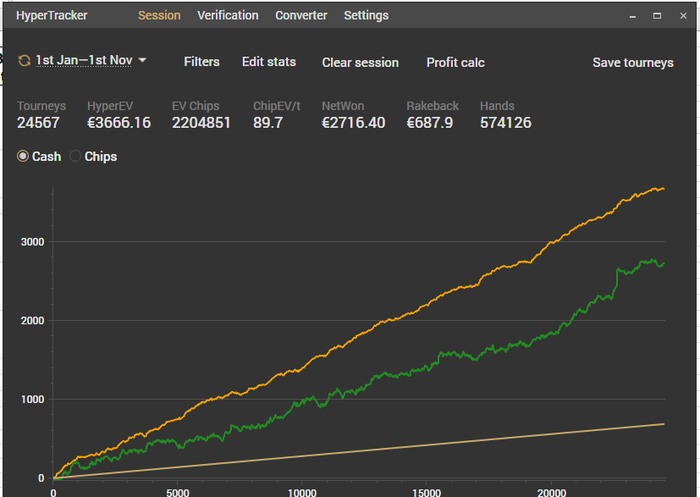Click the 15000 x-axis label
The width and height of the screenshot is (700, 497).
pyautogui.click(x=426, y=493)
